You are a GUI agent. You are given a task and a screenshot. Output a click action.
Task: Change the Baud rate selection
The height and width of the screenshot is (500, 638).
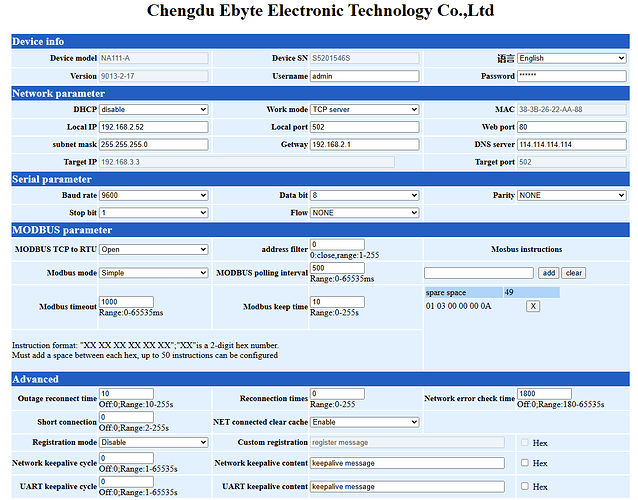(x=153, y=195)
